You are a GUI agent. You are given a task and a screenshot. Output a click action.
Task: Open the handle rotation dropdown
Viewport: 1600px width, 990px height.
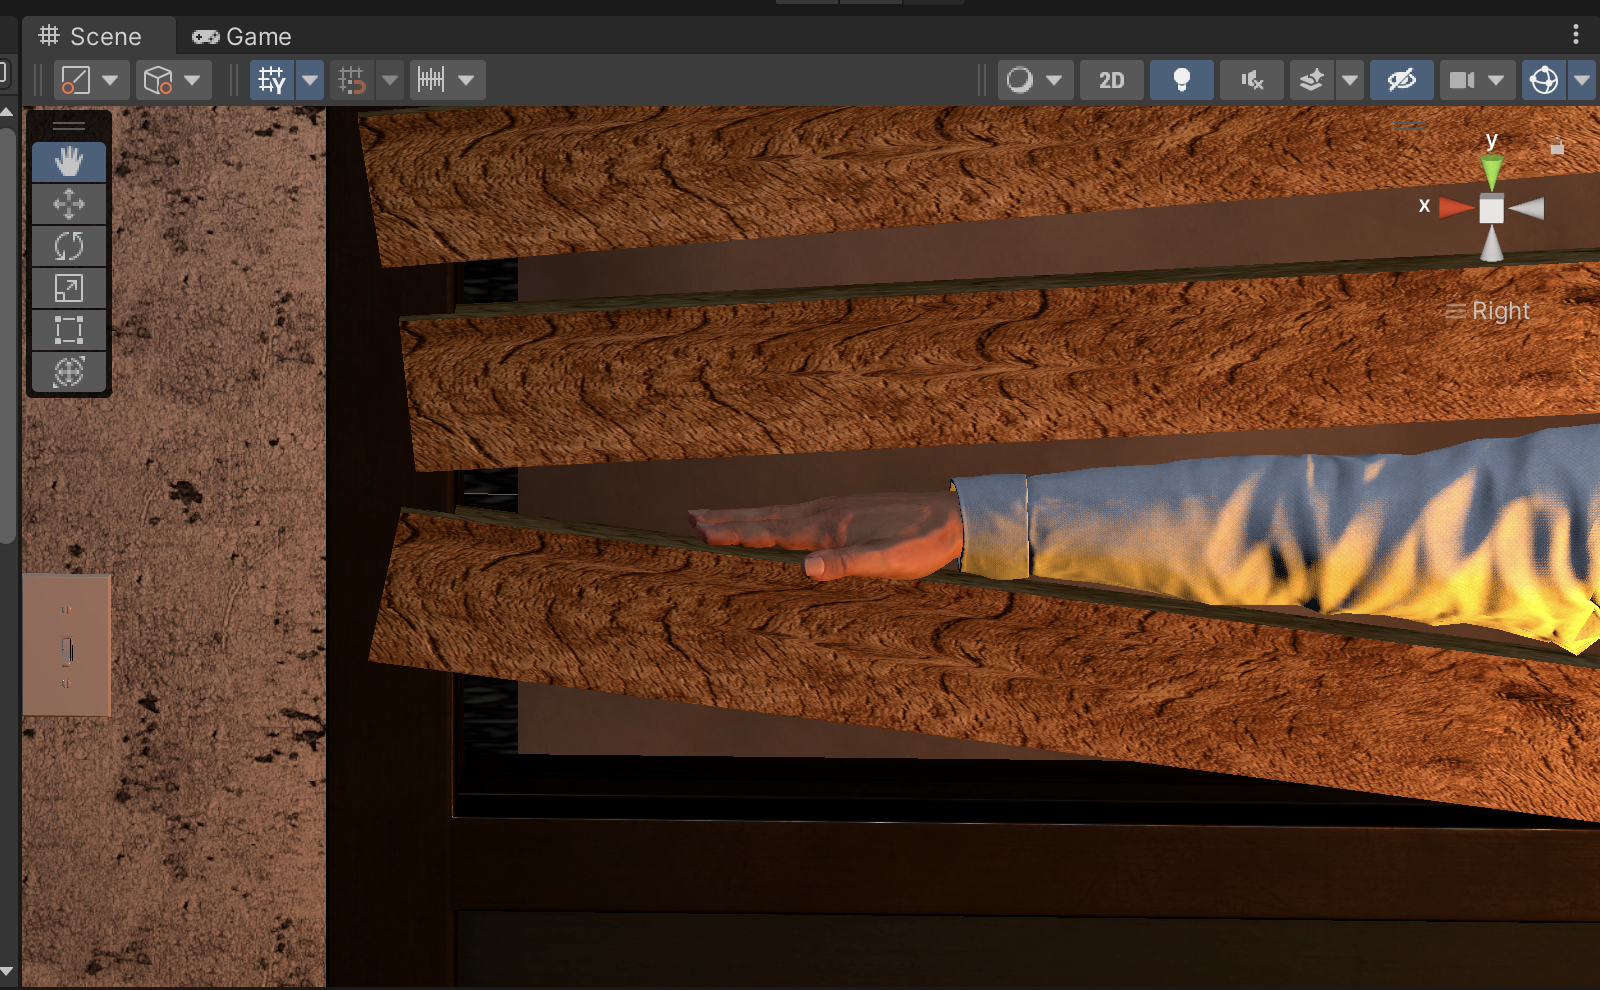[193, 80]
